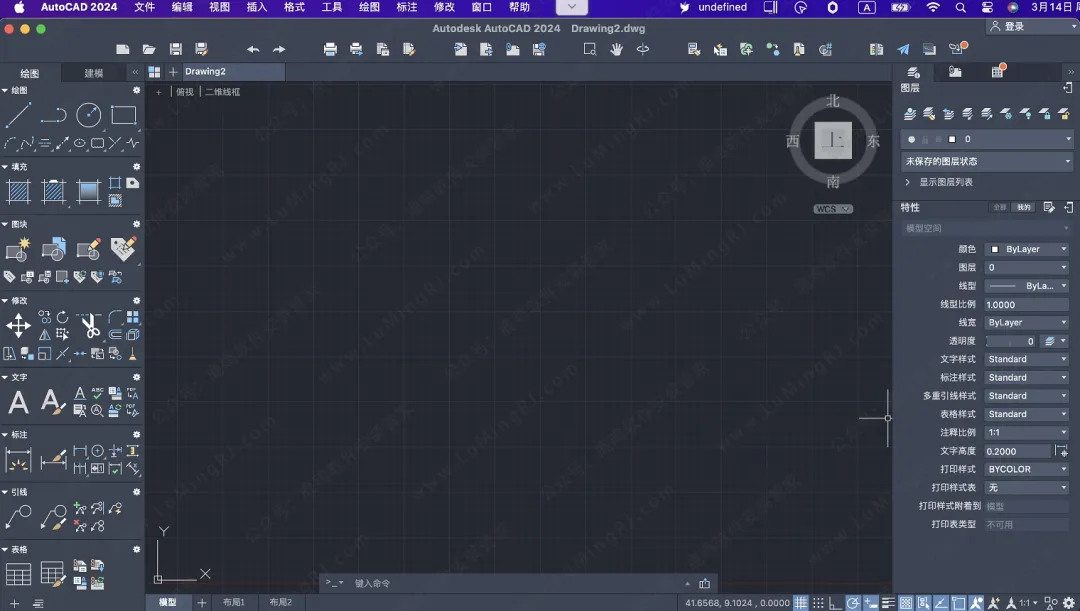Select the Circle drawing tool
Viewport: 1080px width, 611px height.
[x=89, y=116]
